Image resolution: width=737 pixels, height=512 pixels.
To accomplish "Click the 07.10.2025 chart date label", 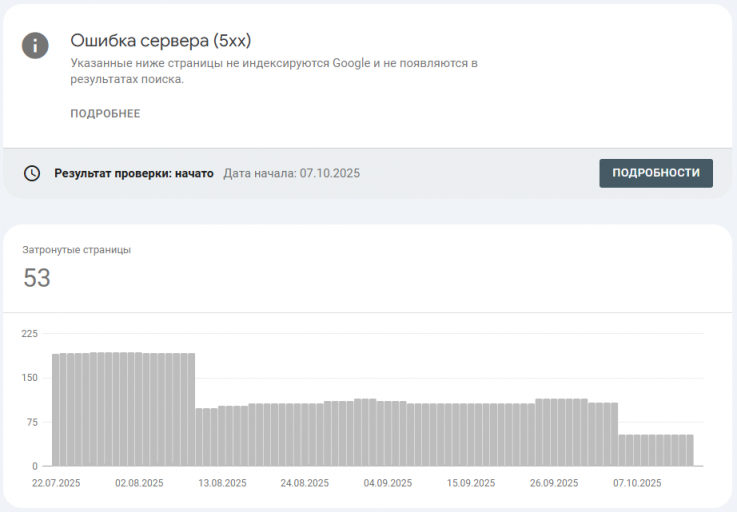I will coord(637,483).
